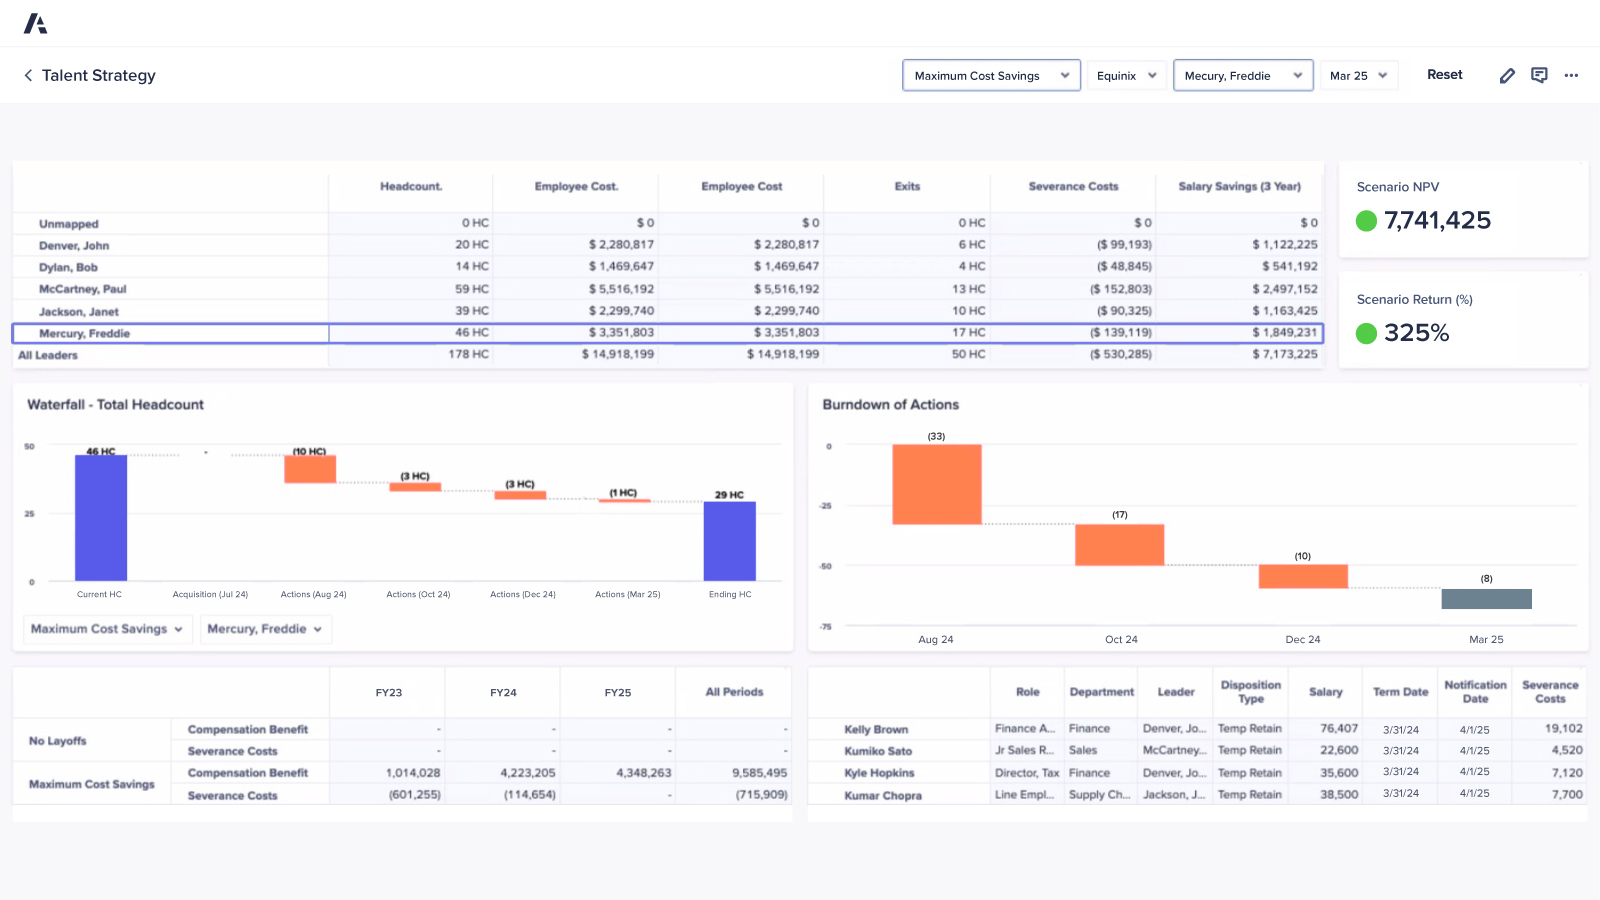Click the Anaplan logo
This screenshot has width=1600, height=900.
tap(36, 21)
